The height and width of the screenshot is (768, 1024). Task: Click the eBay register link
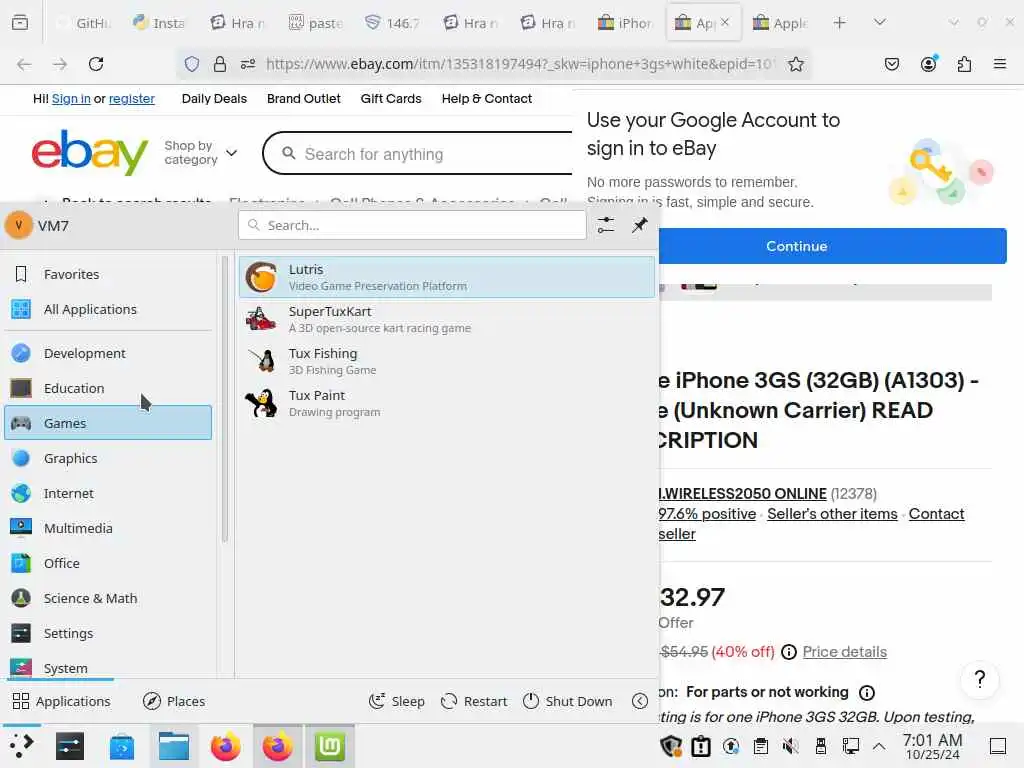pos(132,99)
